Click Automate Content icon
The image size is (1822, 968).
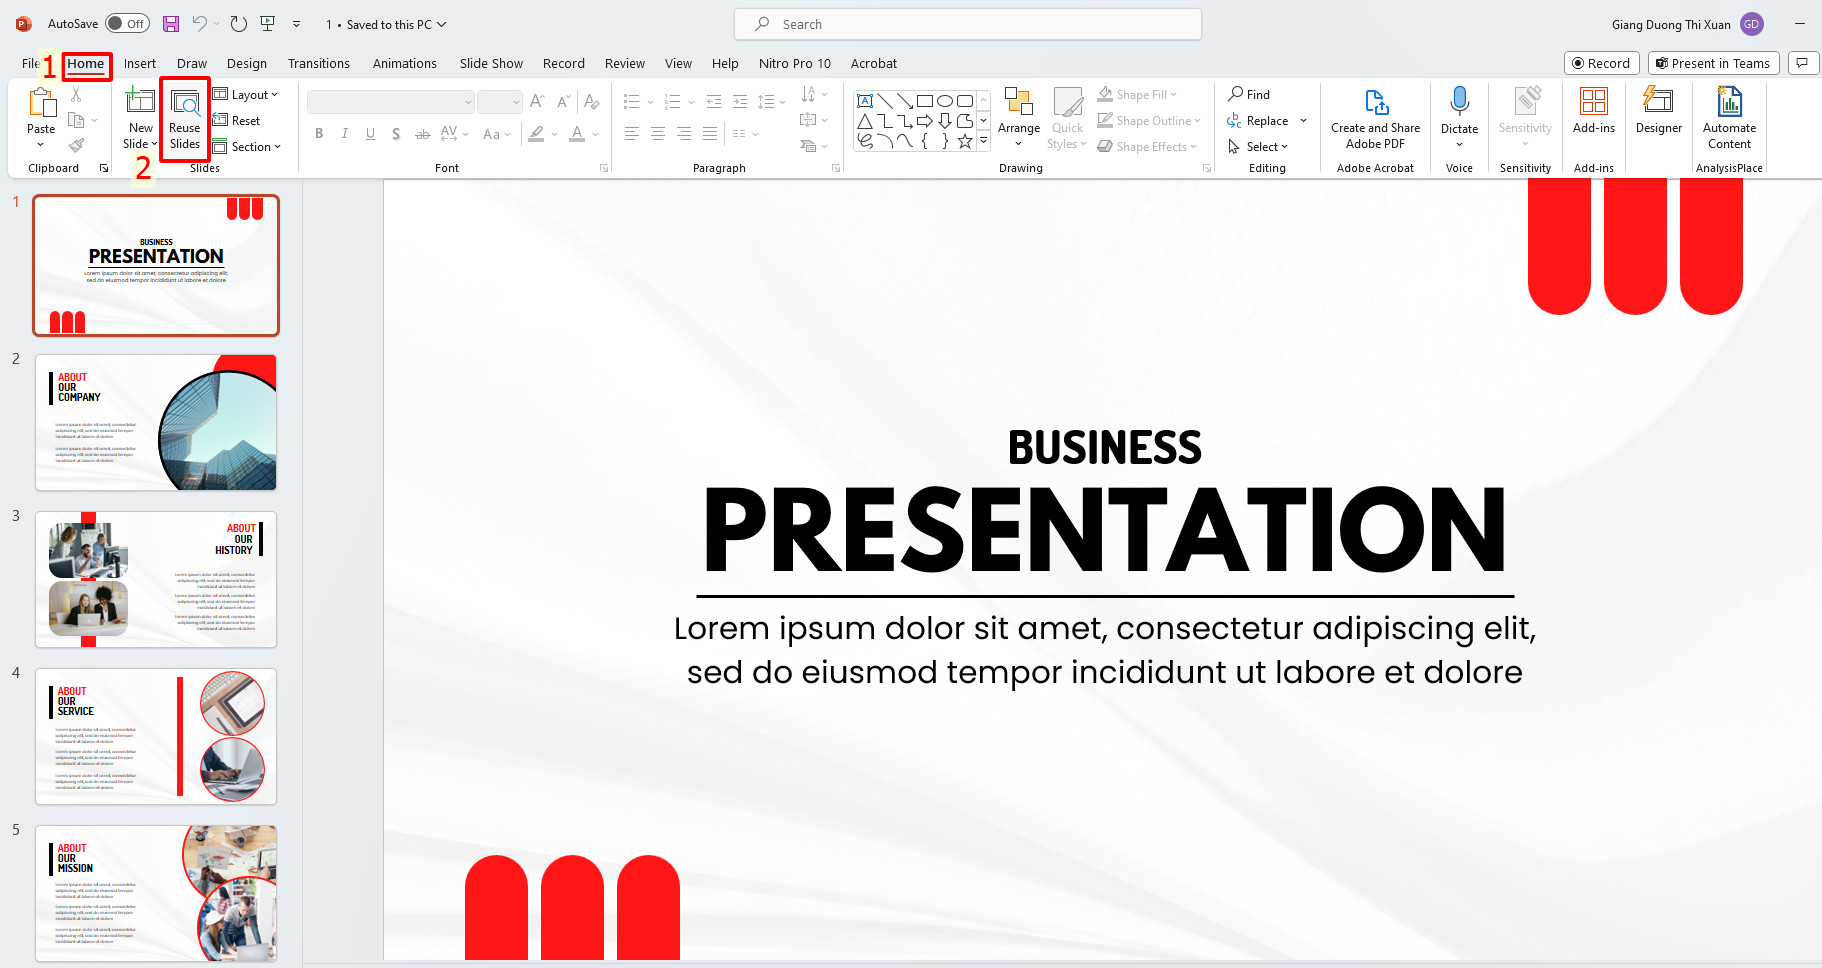coord(1729,102)
